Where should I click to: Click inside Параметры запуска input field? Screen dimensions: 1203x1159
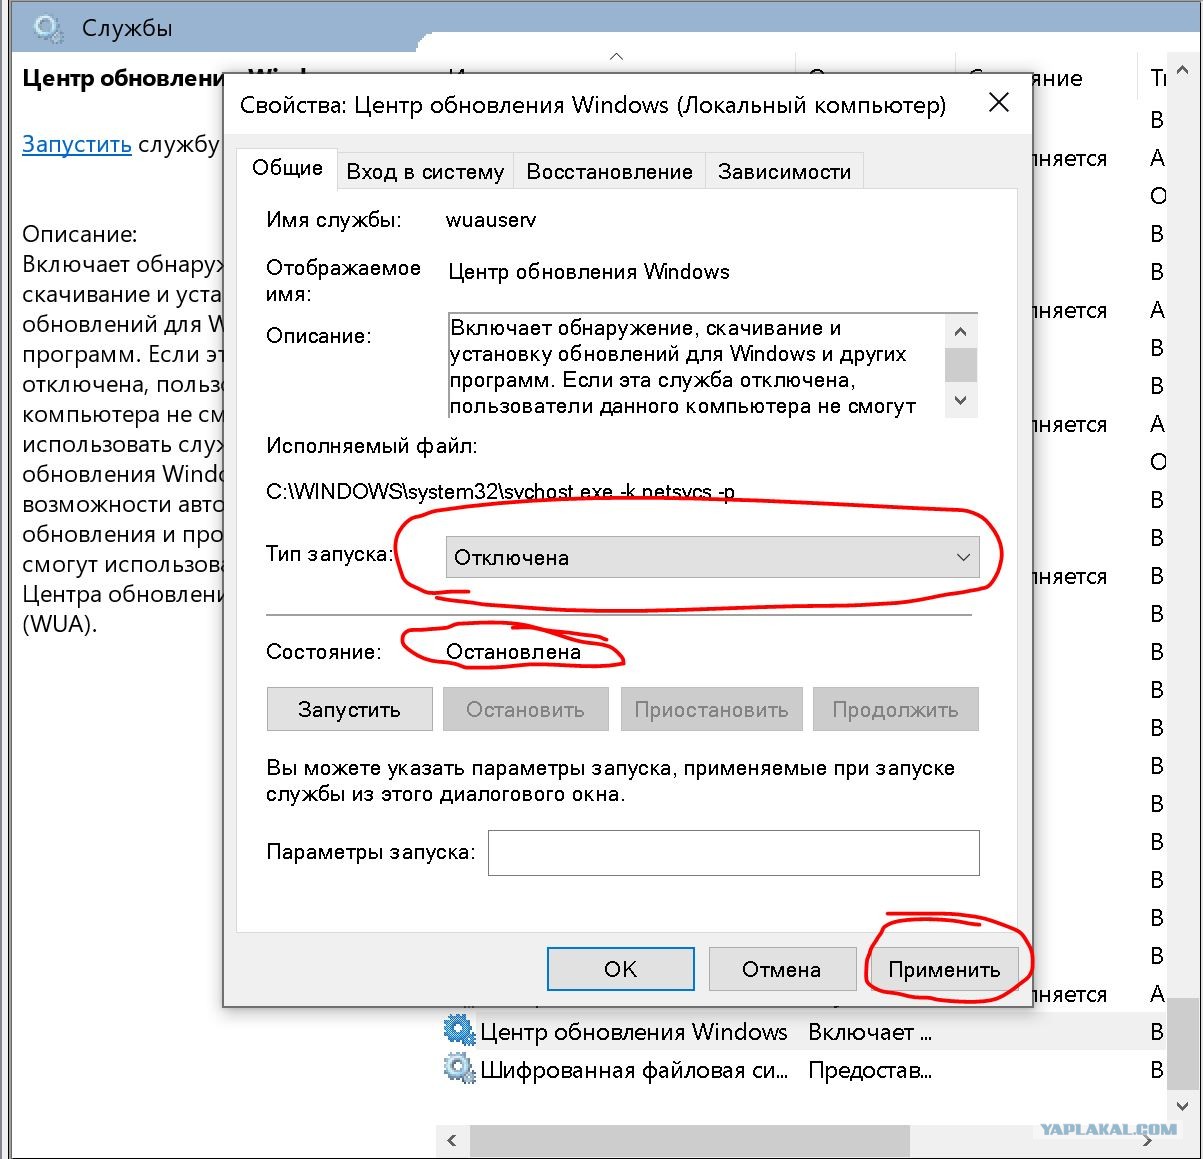733,853
